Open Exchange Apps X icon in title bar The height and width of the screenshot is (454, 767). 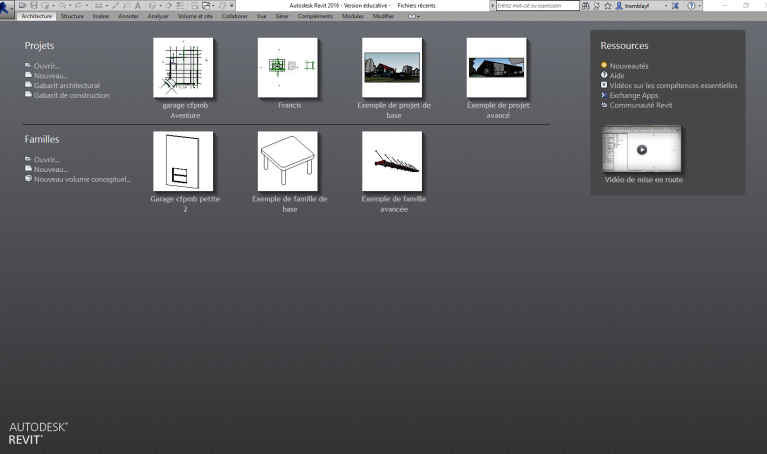click(x=675, y=6)
